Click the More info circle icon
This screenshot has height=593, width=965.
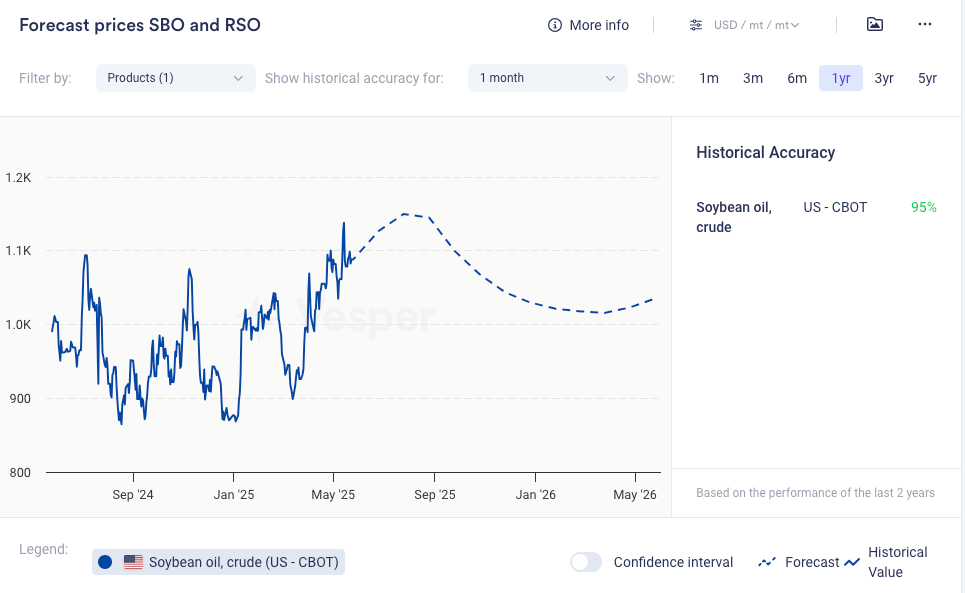click(555, 25)
